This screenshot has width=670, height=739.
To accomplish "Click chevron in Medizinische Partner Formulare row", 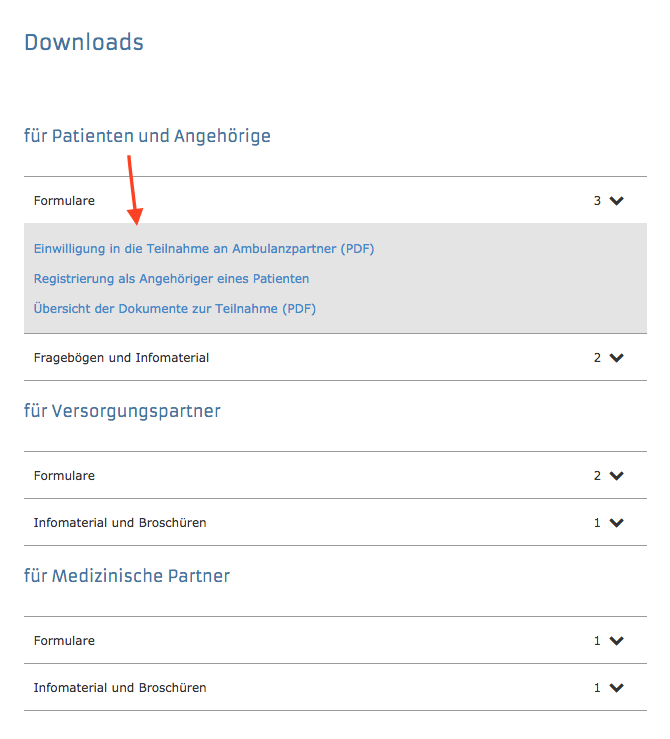I will 616,640.
